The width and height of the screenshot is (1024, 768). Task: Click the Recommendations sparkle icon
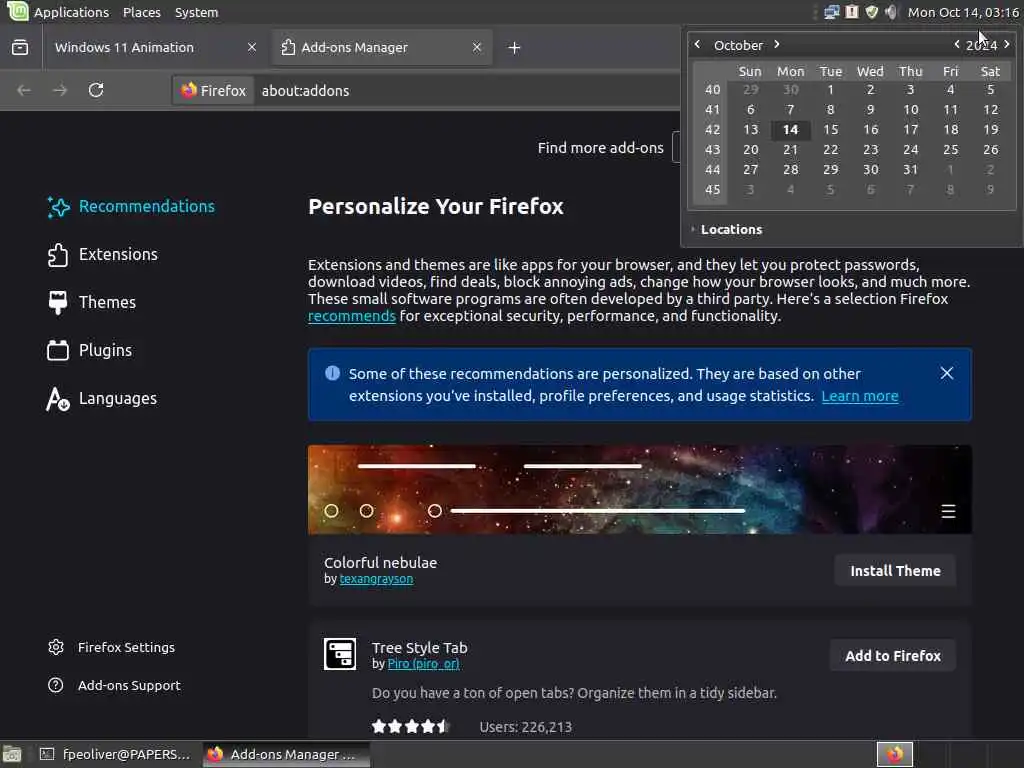(58, 207)
